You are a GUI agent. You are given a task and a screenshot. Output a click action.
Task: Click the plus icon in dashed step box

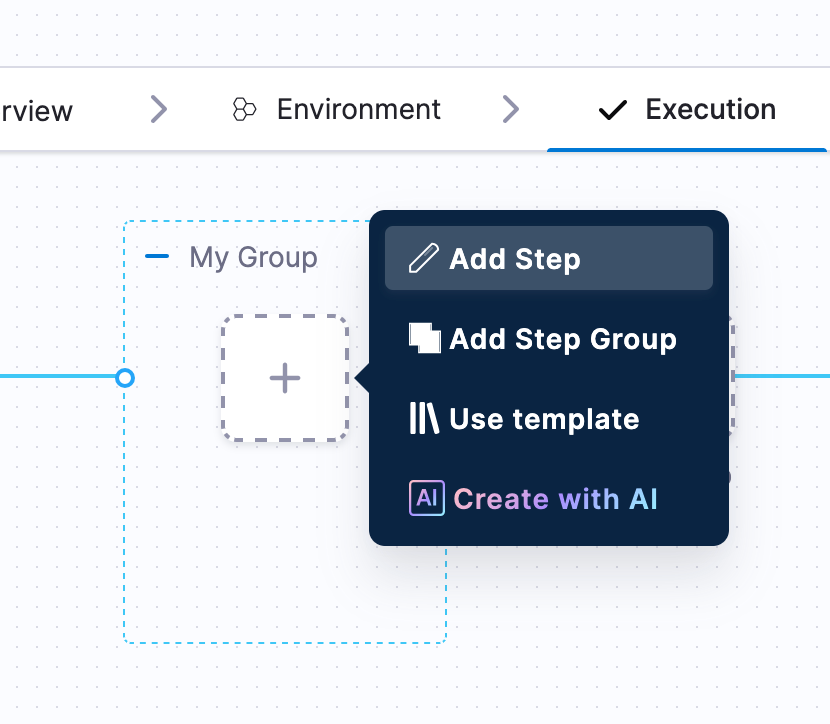(285, 378)
